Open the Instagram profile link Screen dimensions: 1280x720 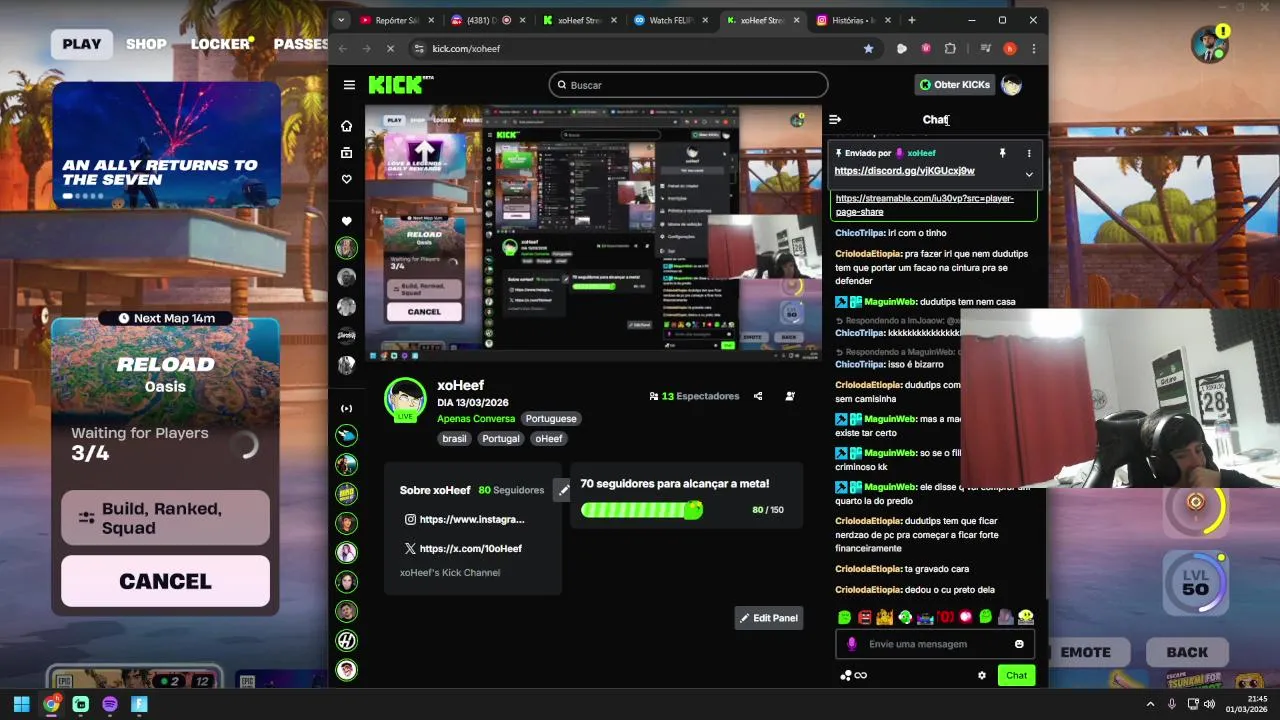tap(464, 519)
